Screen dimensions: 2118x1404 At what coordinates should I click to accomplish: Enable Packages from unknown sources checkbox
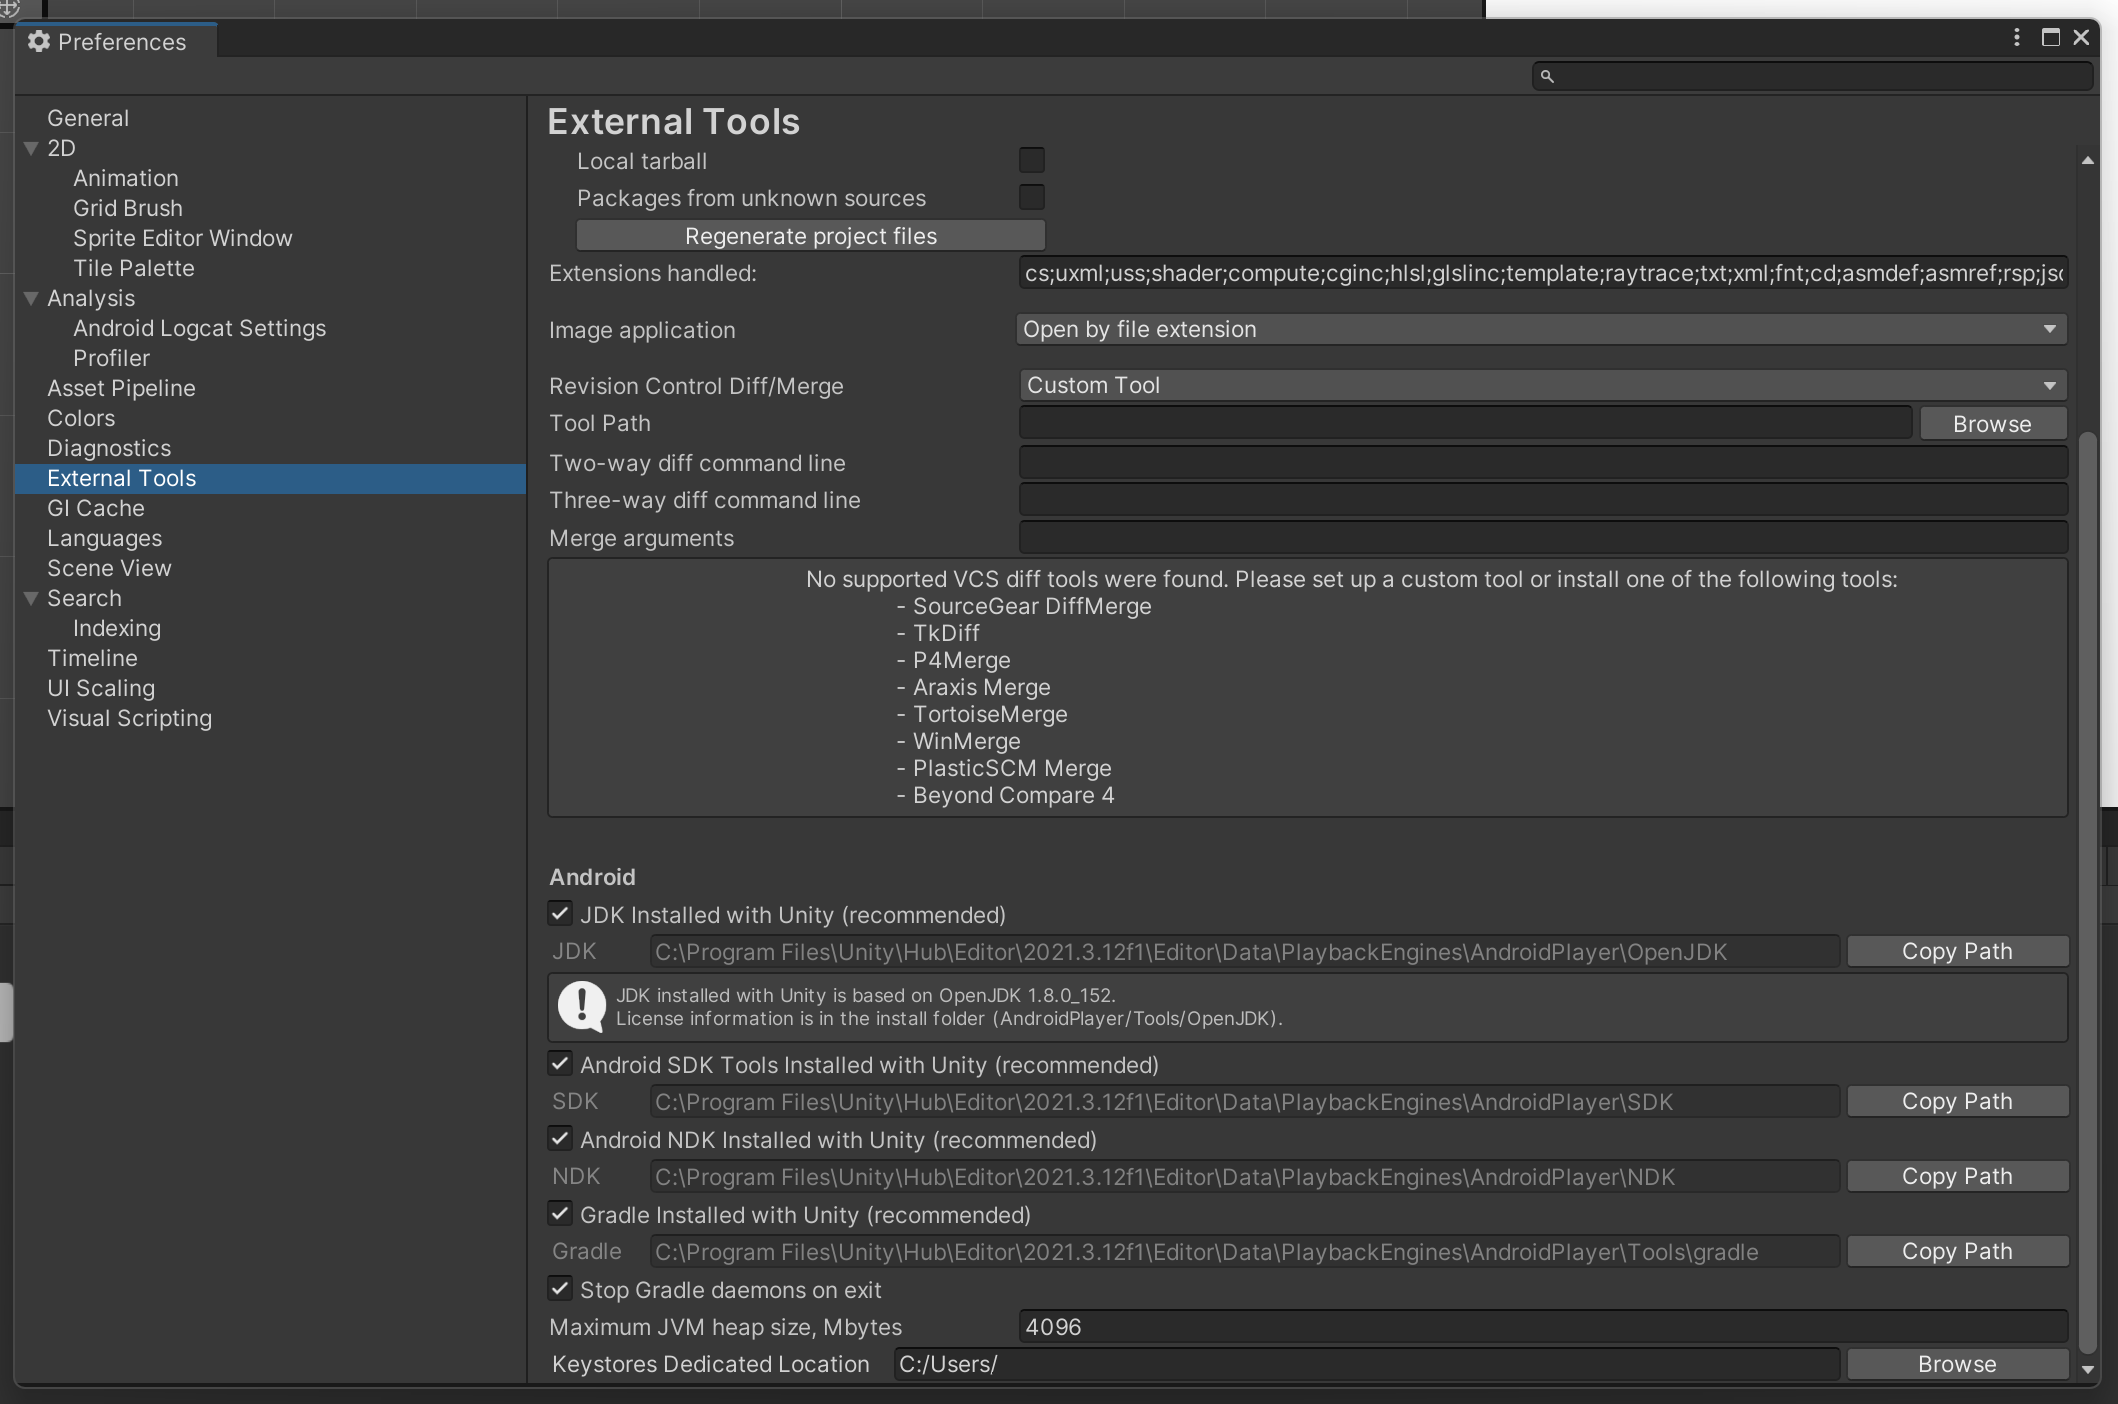(x=1031, y=197)
